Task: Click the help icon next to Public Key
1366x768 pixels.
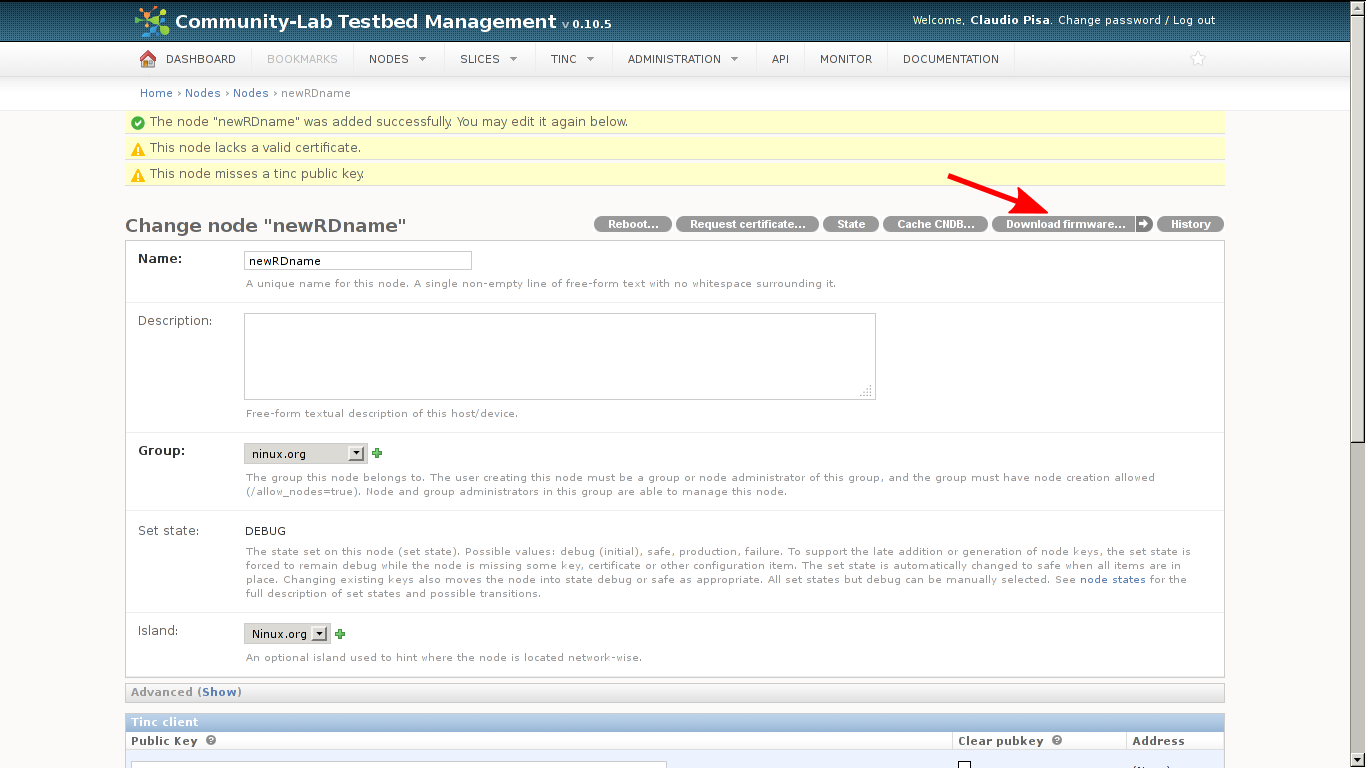Action: click(x=210, y=741)
